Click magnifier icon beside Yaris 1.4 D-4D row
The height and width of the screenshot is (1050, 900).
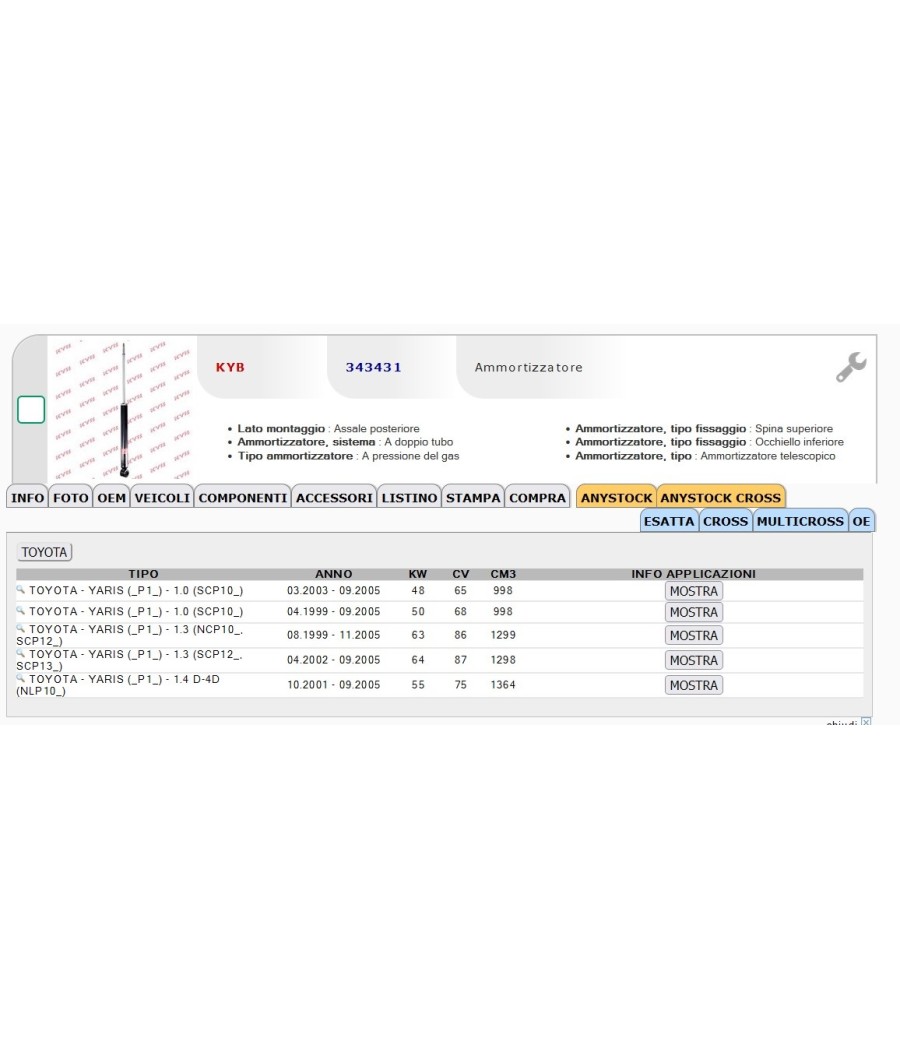click(x=21, y=678)
